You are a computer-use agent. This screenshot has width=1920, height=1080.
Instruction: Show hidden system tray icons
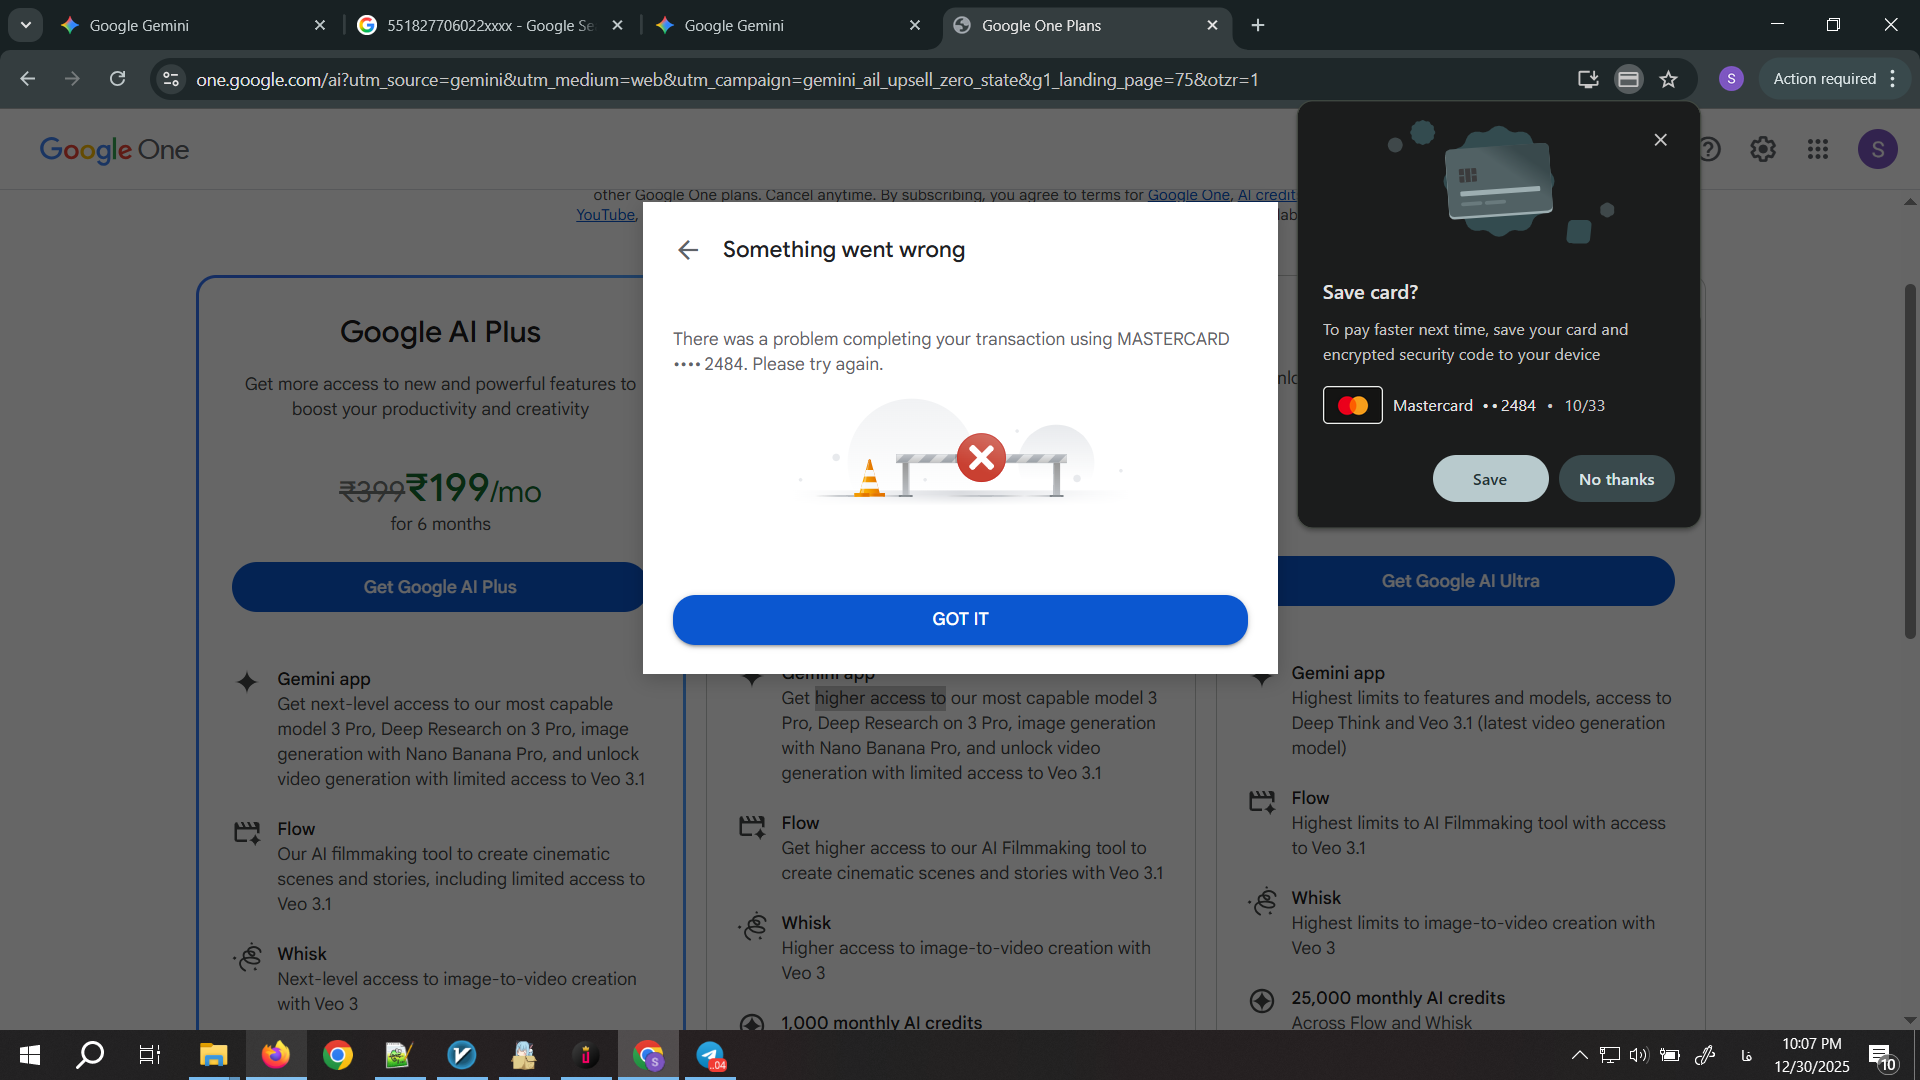pos(1579,1055)
